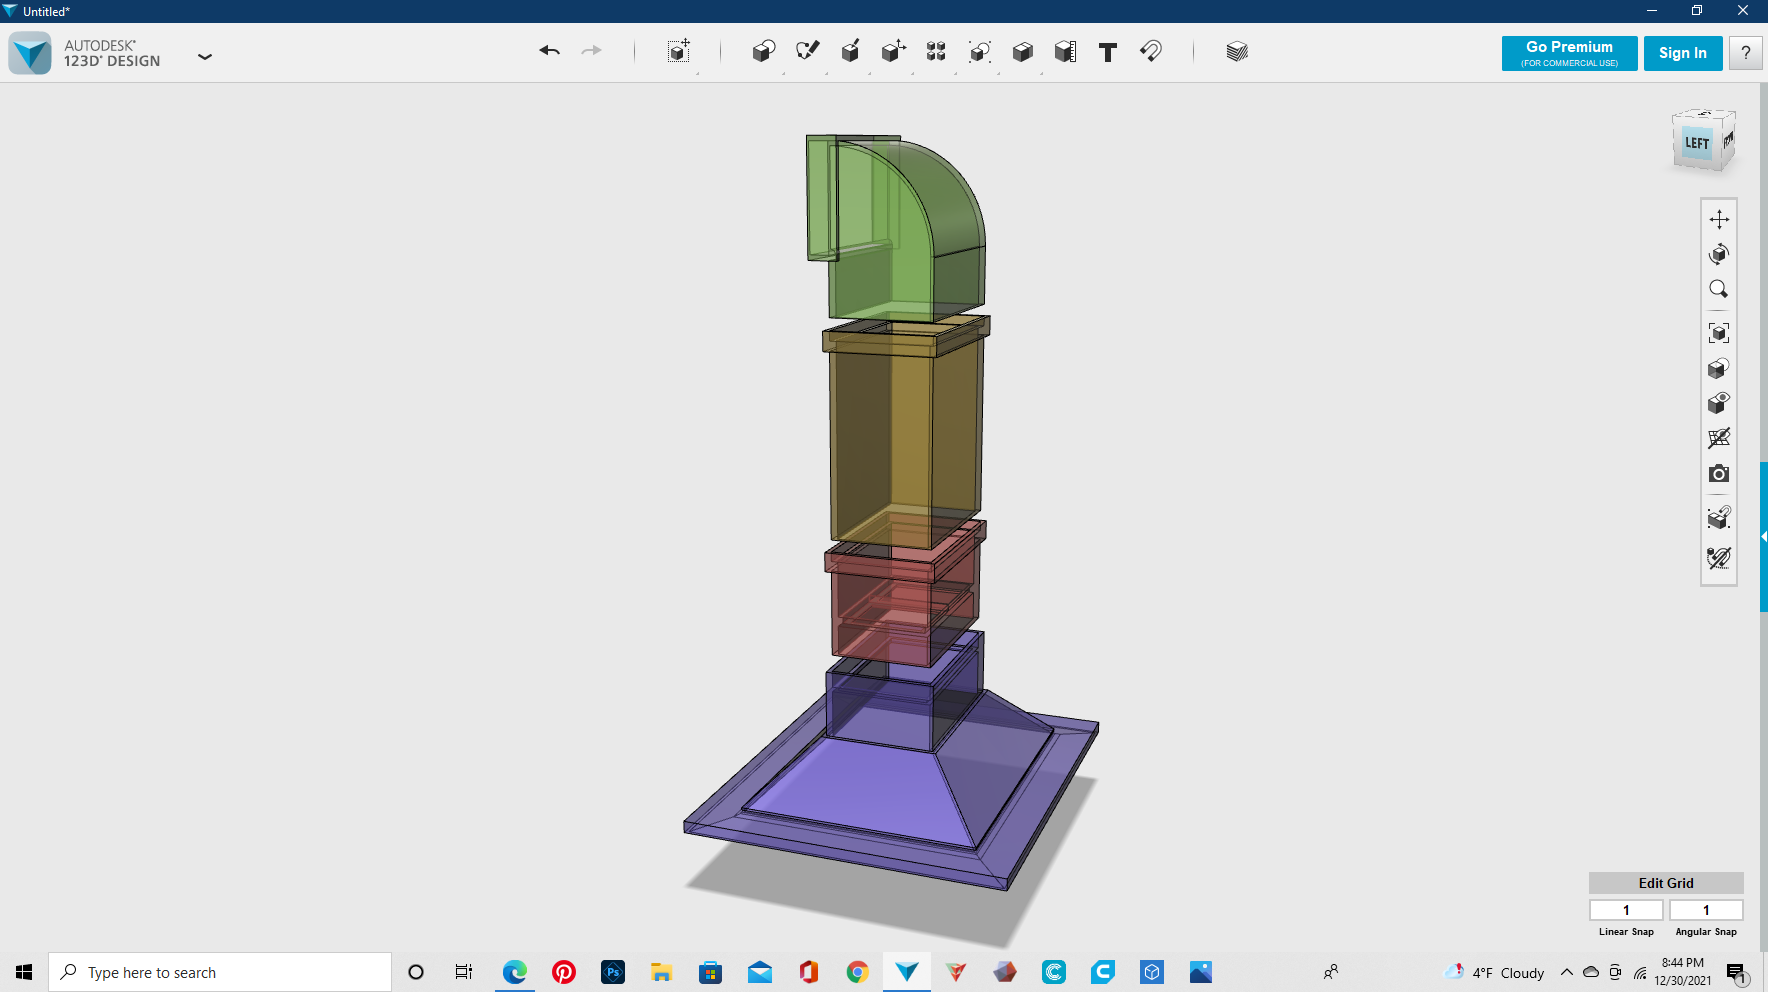Open the Modify tools menu
Image resolution: width=1768 pixels, height=992 pixels.
[x=893, y=52]
